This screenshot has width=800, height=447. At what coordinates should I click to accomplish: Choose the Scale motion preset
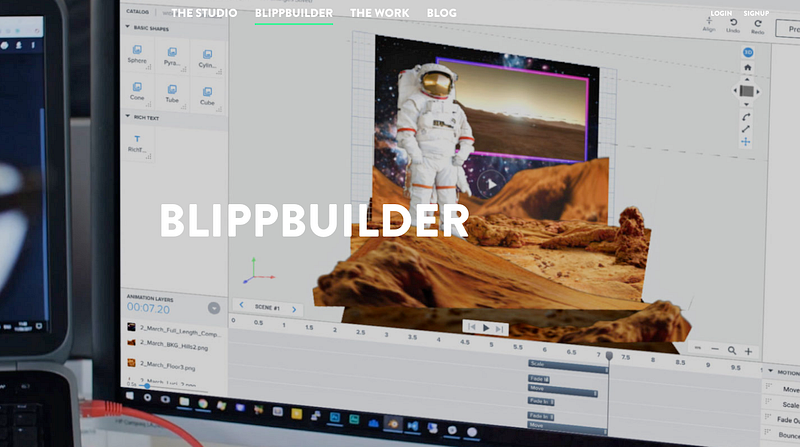point(791,405)
